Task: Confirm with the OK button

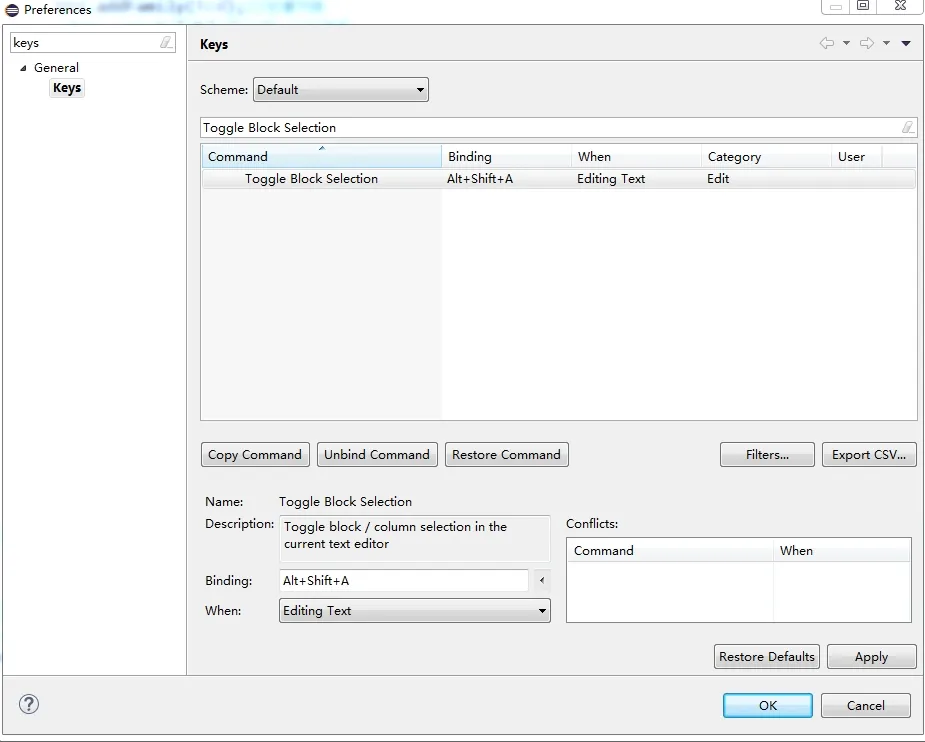Action: tap(767, 705)
